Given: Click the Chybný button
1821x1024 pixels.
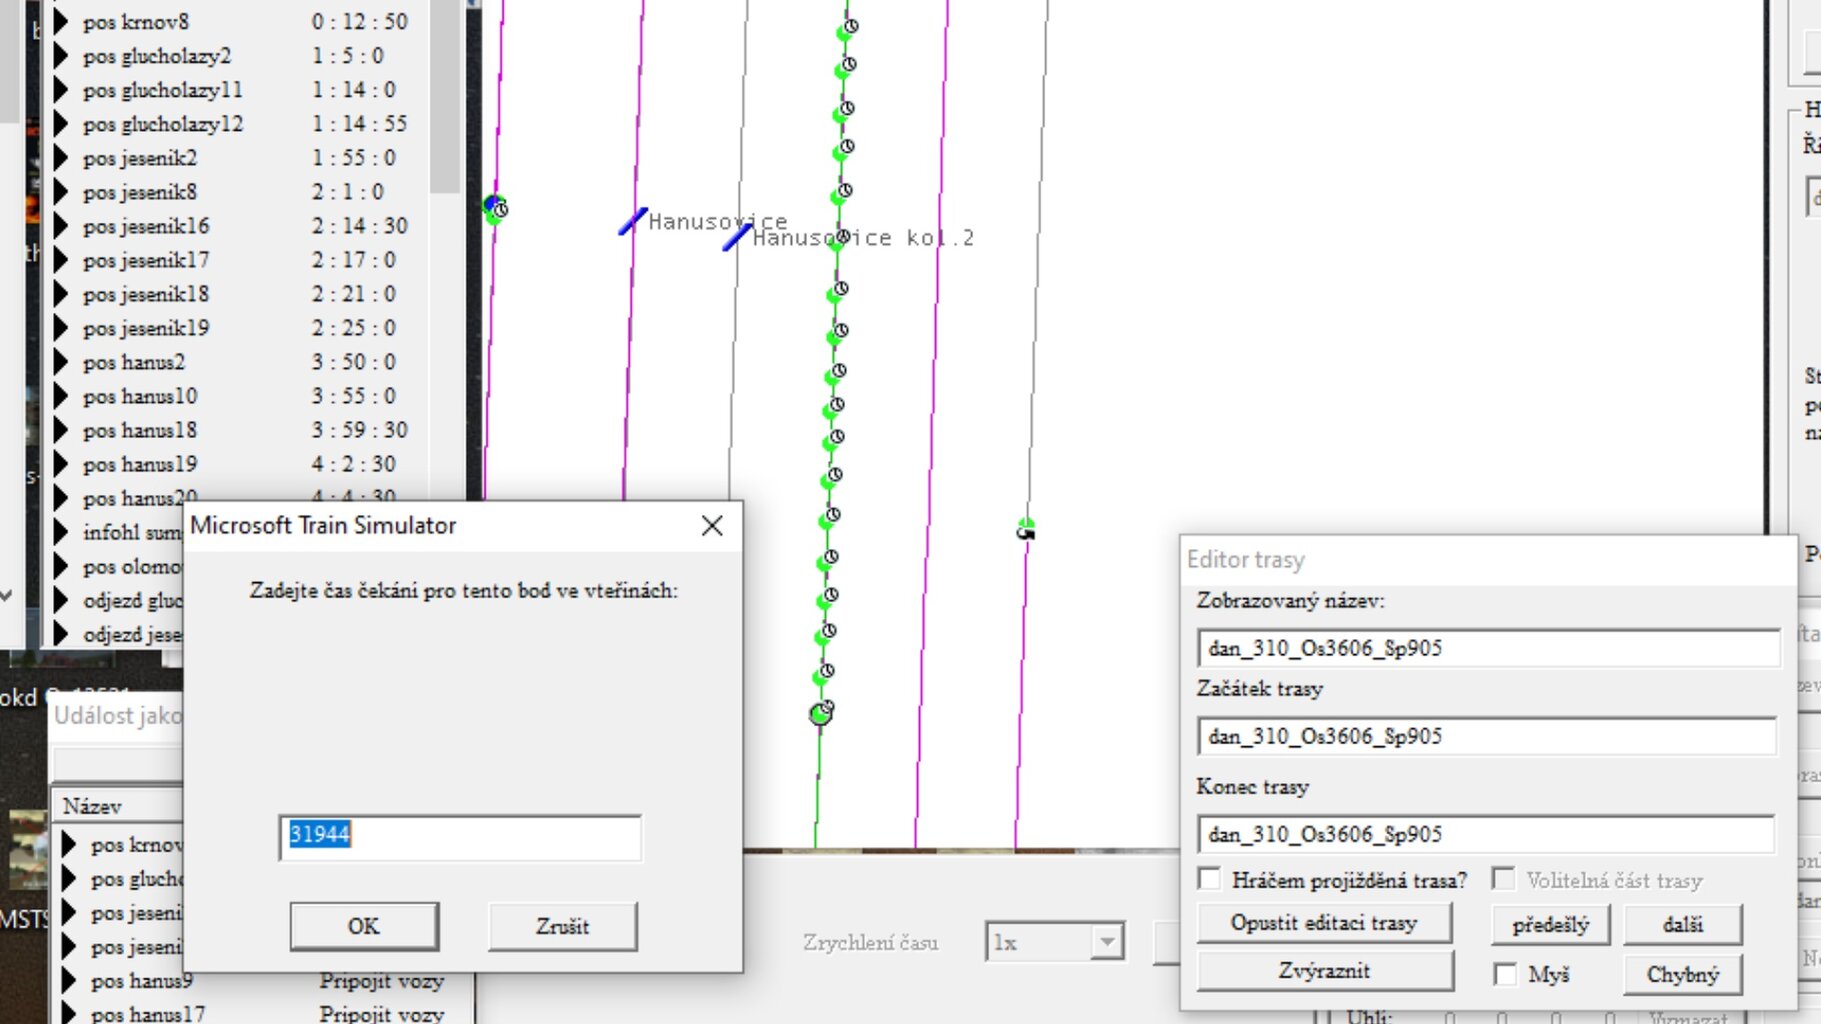Looking at the screenshot, I should click(x=1683, y=974).
